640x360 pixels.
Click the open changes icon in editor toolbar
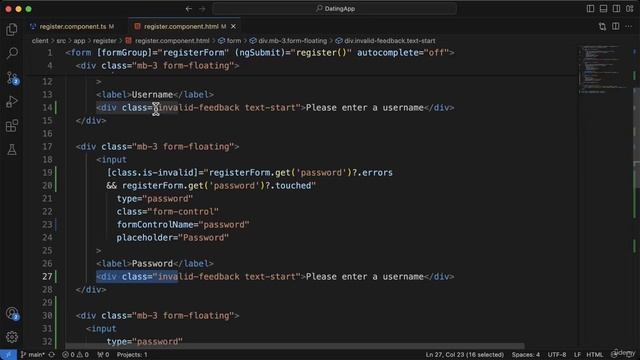602,27
